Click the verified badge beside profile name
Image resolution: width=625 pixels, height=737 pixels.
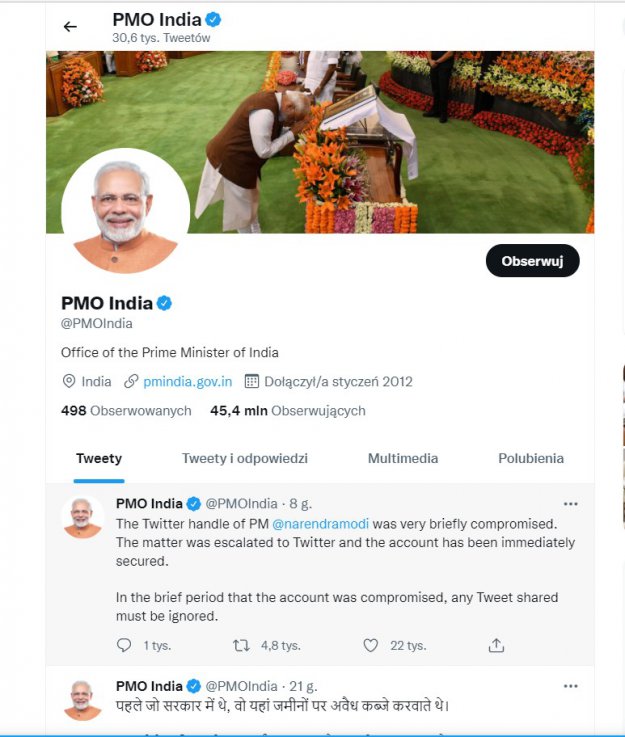coord(165,303)
